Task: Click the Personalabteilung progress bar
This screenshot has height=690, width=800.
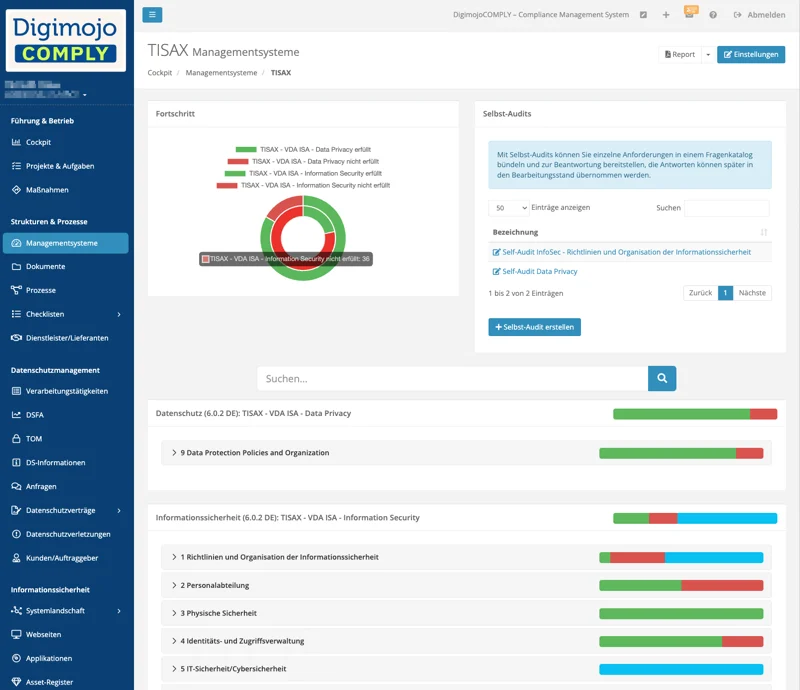Action: [x=681, y=585]
